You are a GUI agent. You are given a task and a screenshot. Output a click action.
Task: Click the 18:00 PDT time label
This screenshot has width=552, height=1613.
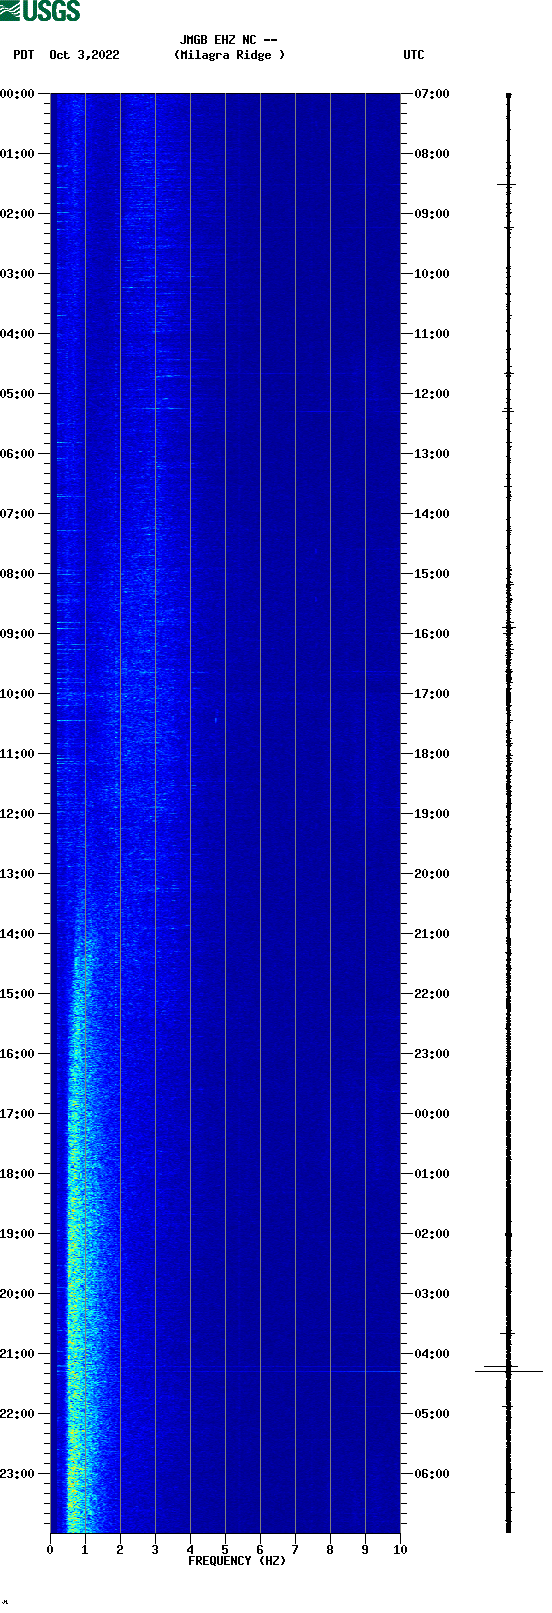click(17, 1174)
